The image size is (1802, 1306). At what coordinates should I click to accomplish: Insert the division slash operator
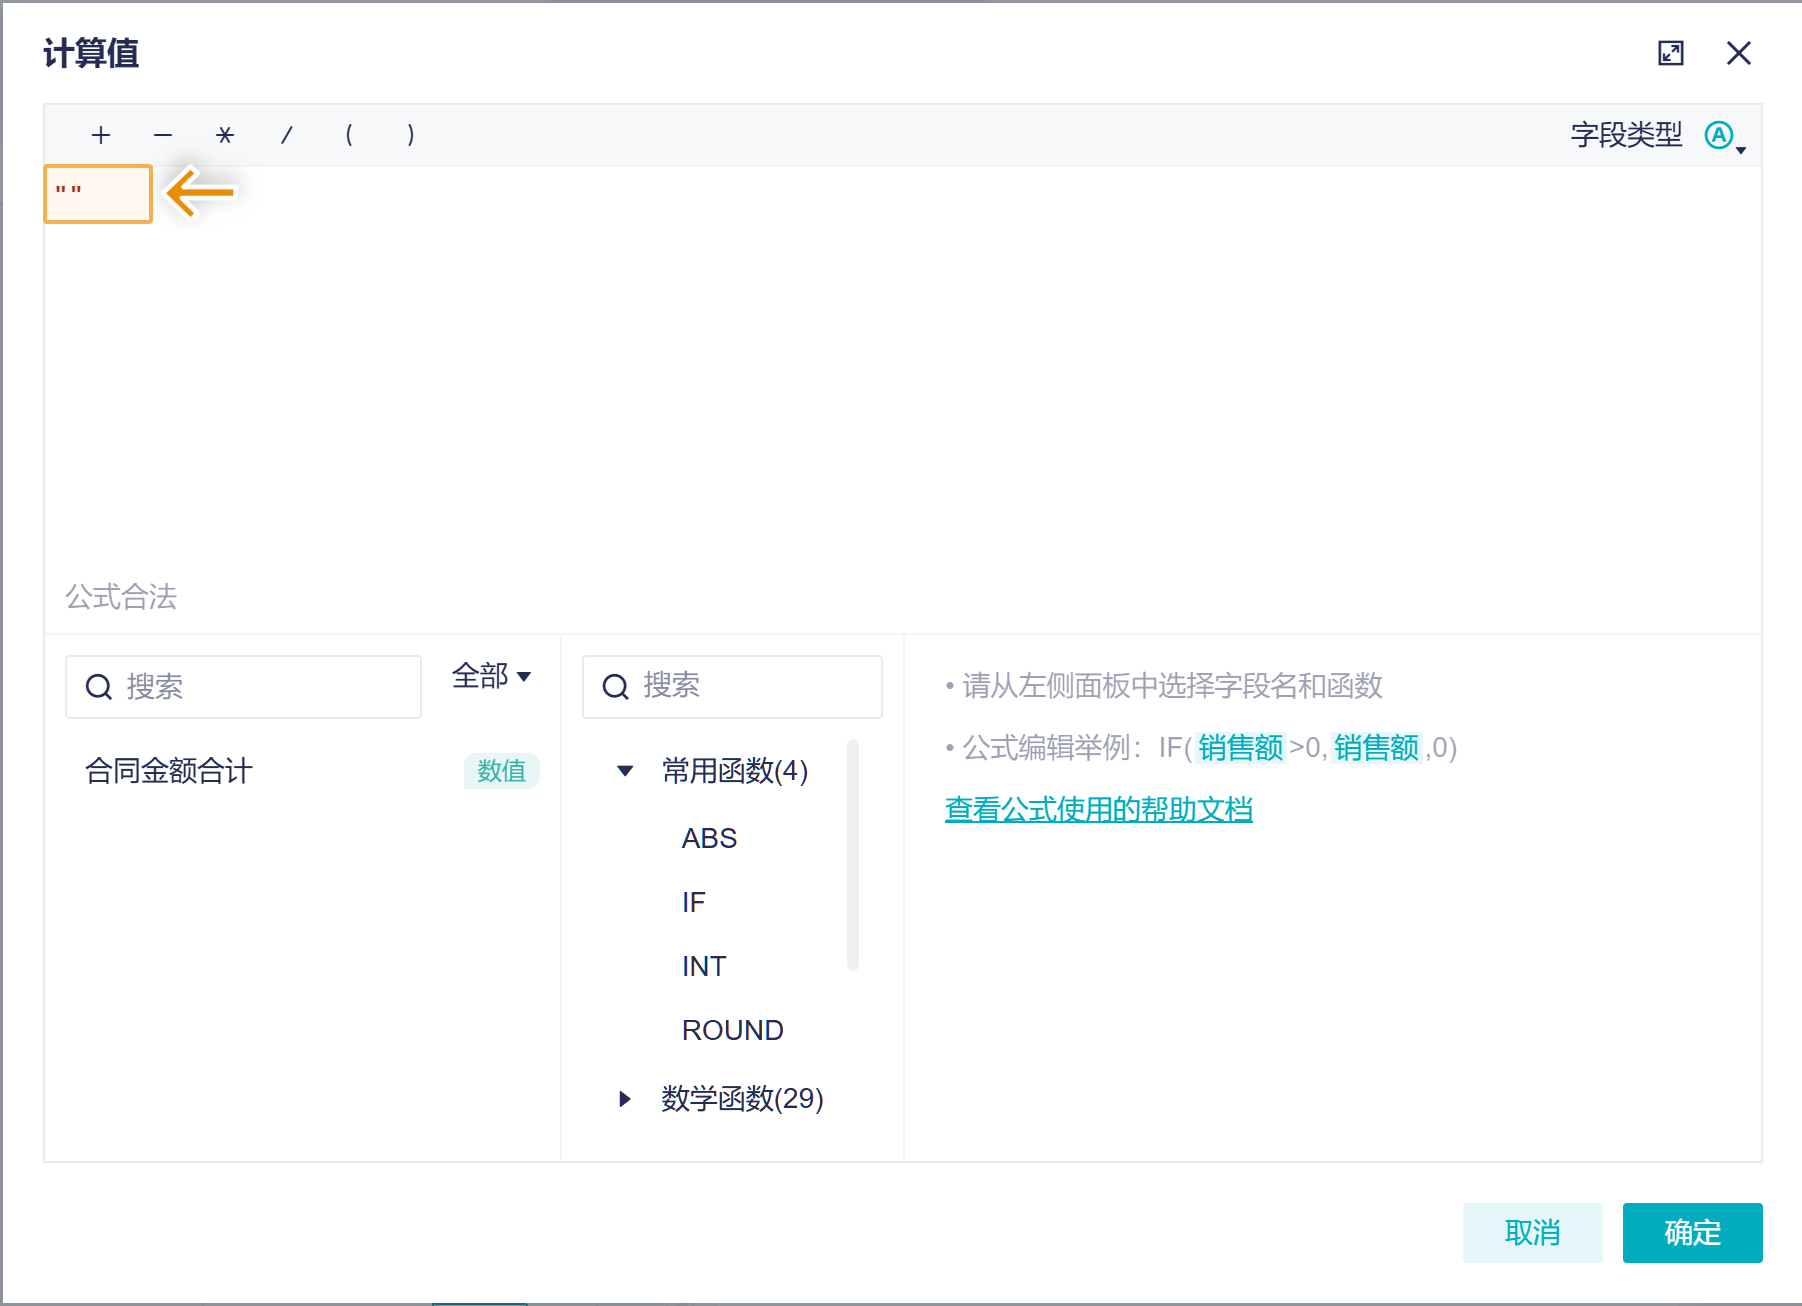click(287, 135)
